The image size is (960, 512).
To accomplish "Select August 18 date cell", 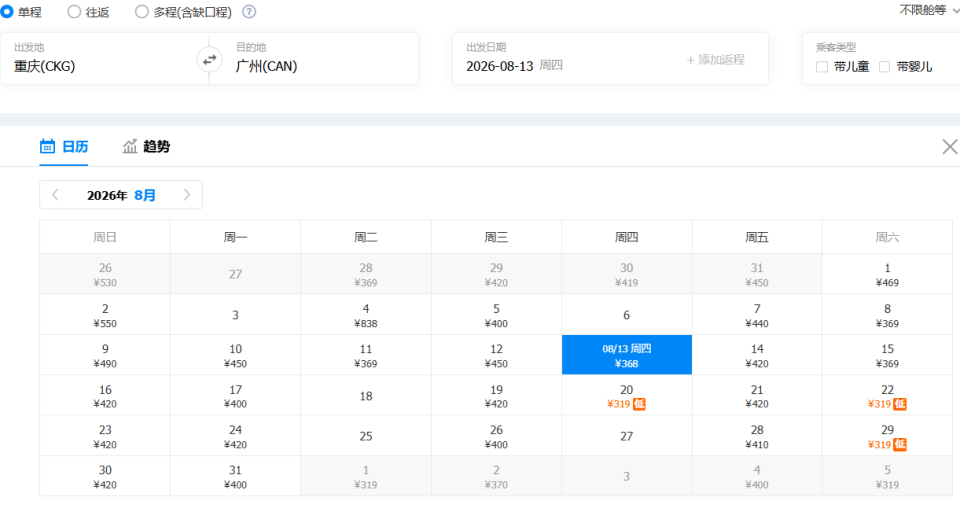I will tap(366, 396).
